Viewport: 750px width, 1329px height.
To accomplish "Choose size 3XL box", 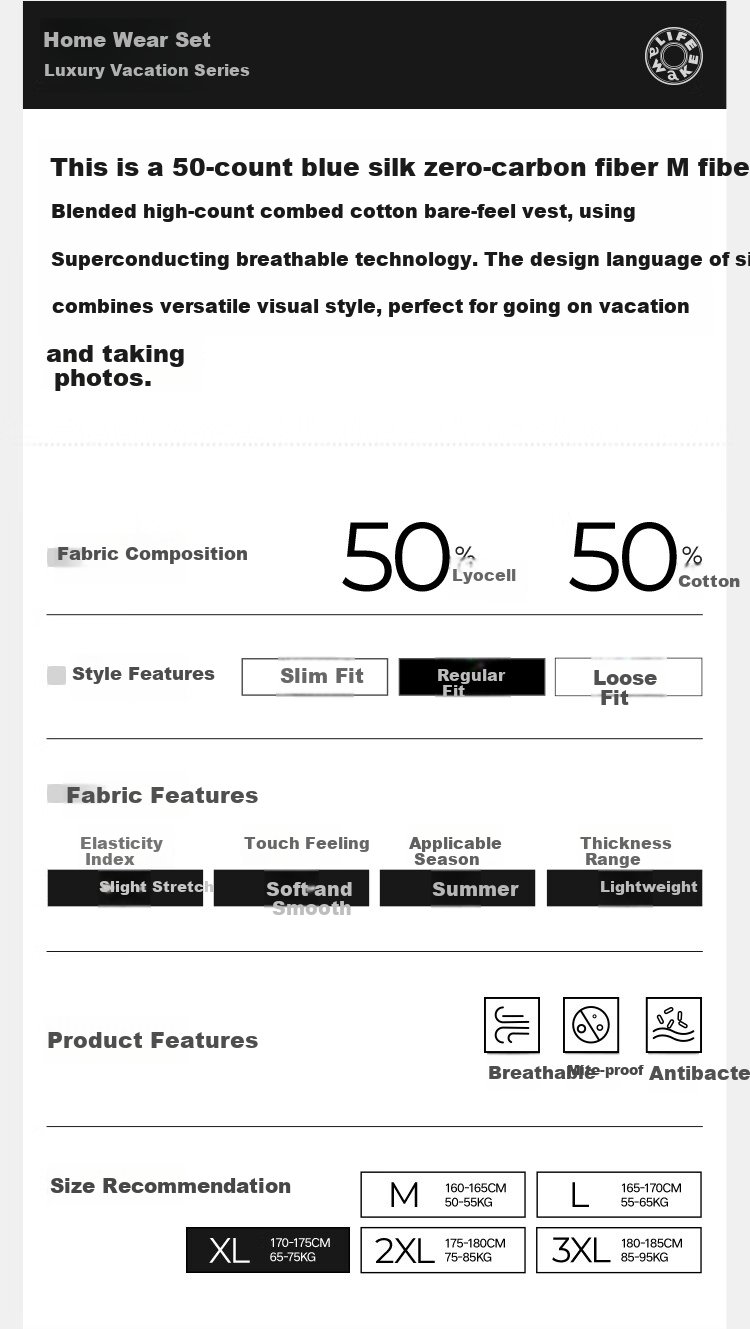I will click(x=619, y=1250).
